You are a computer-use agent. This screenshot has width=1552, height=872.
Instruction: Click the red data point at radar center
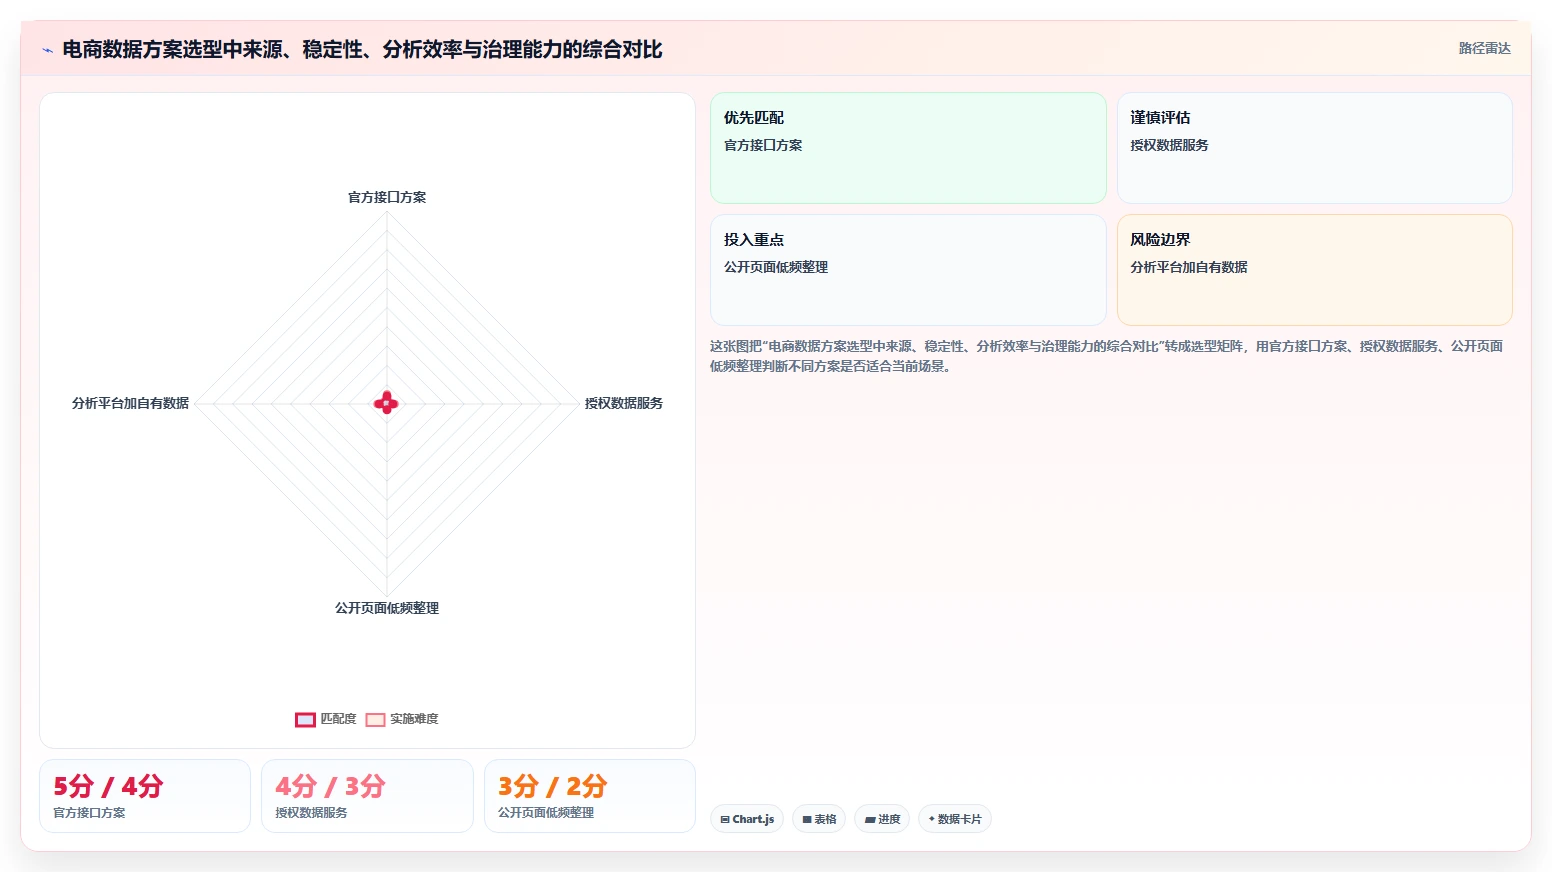[386, 403]
